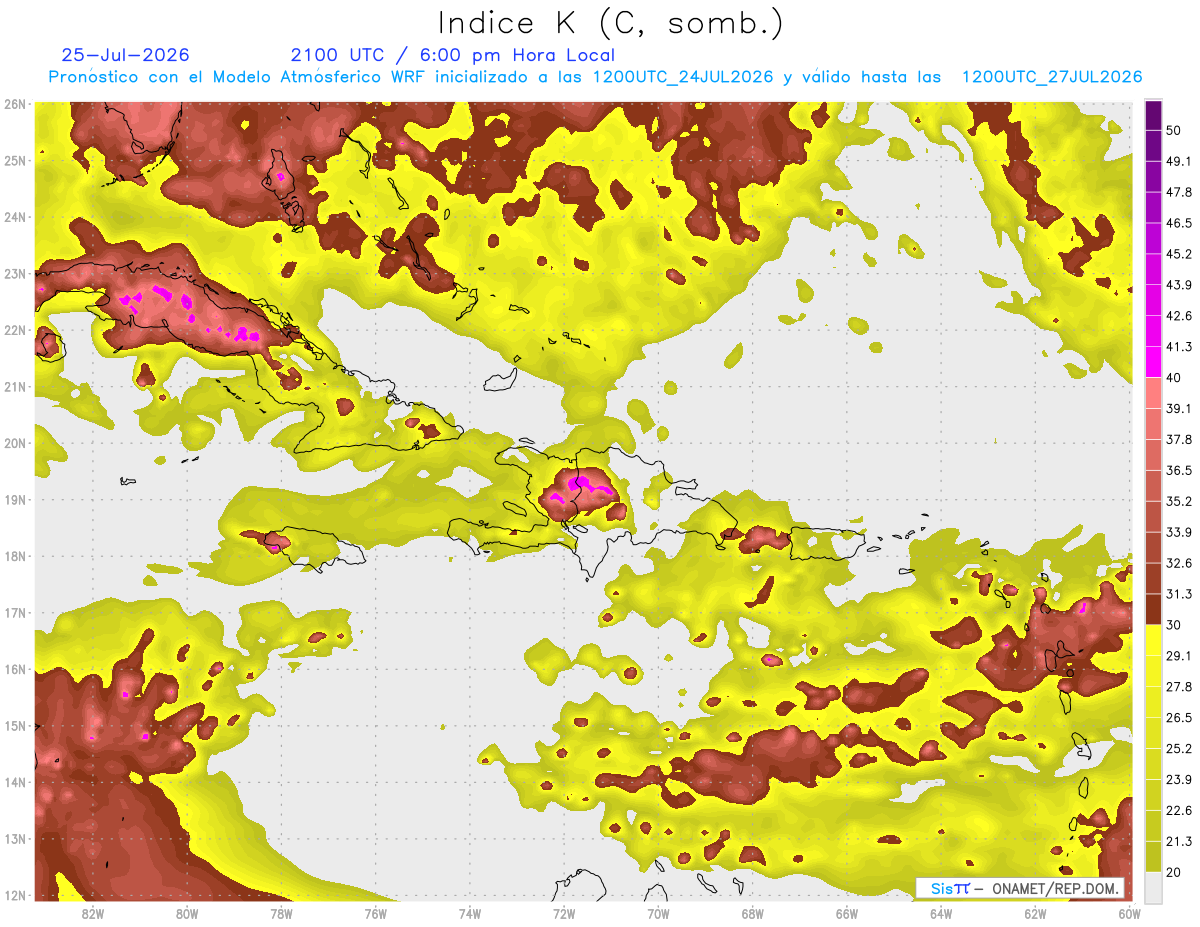This screenshot has width=1200, height=927.
Task: Click the longitude label '82W'
Action: (x=93, y=913)
